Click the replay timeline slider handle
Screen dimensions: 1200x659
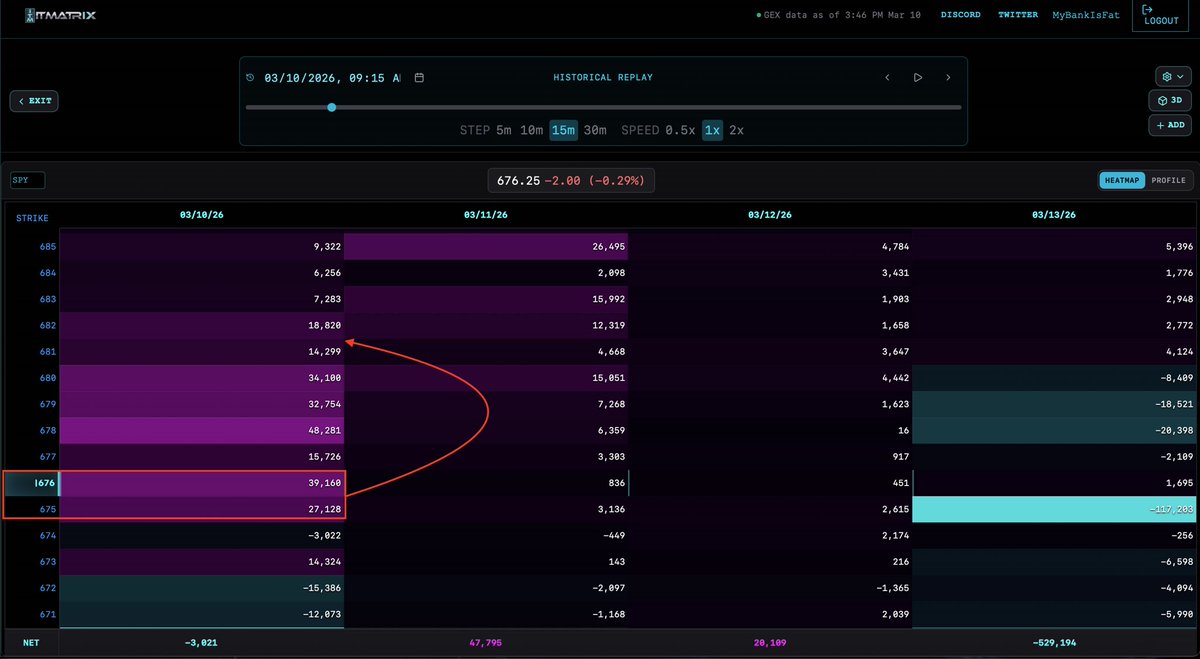[x=331, y=107]
